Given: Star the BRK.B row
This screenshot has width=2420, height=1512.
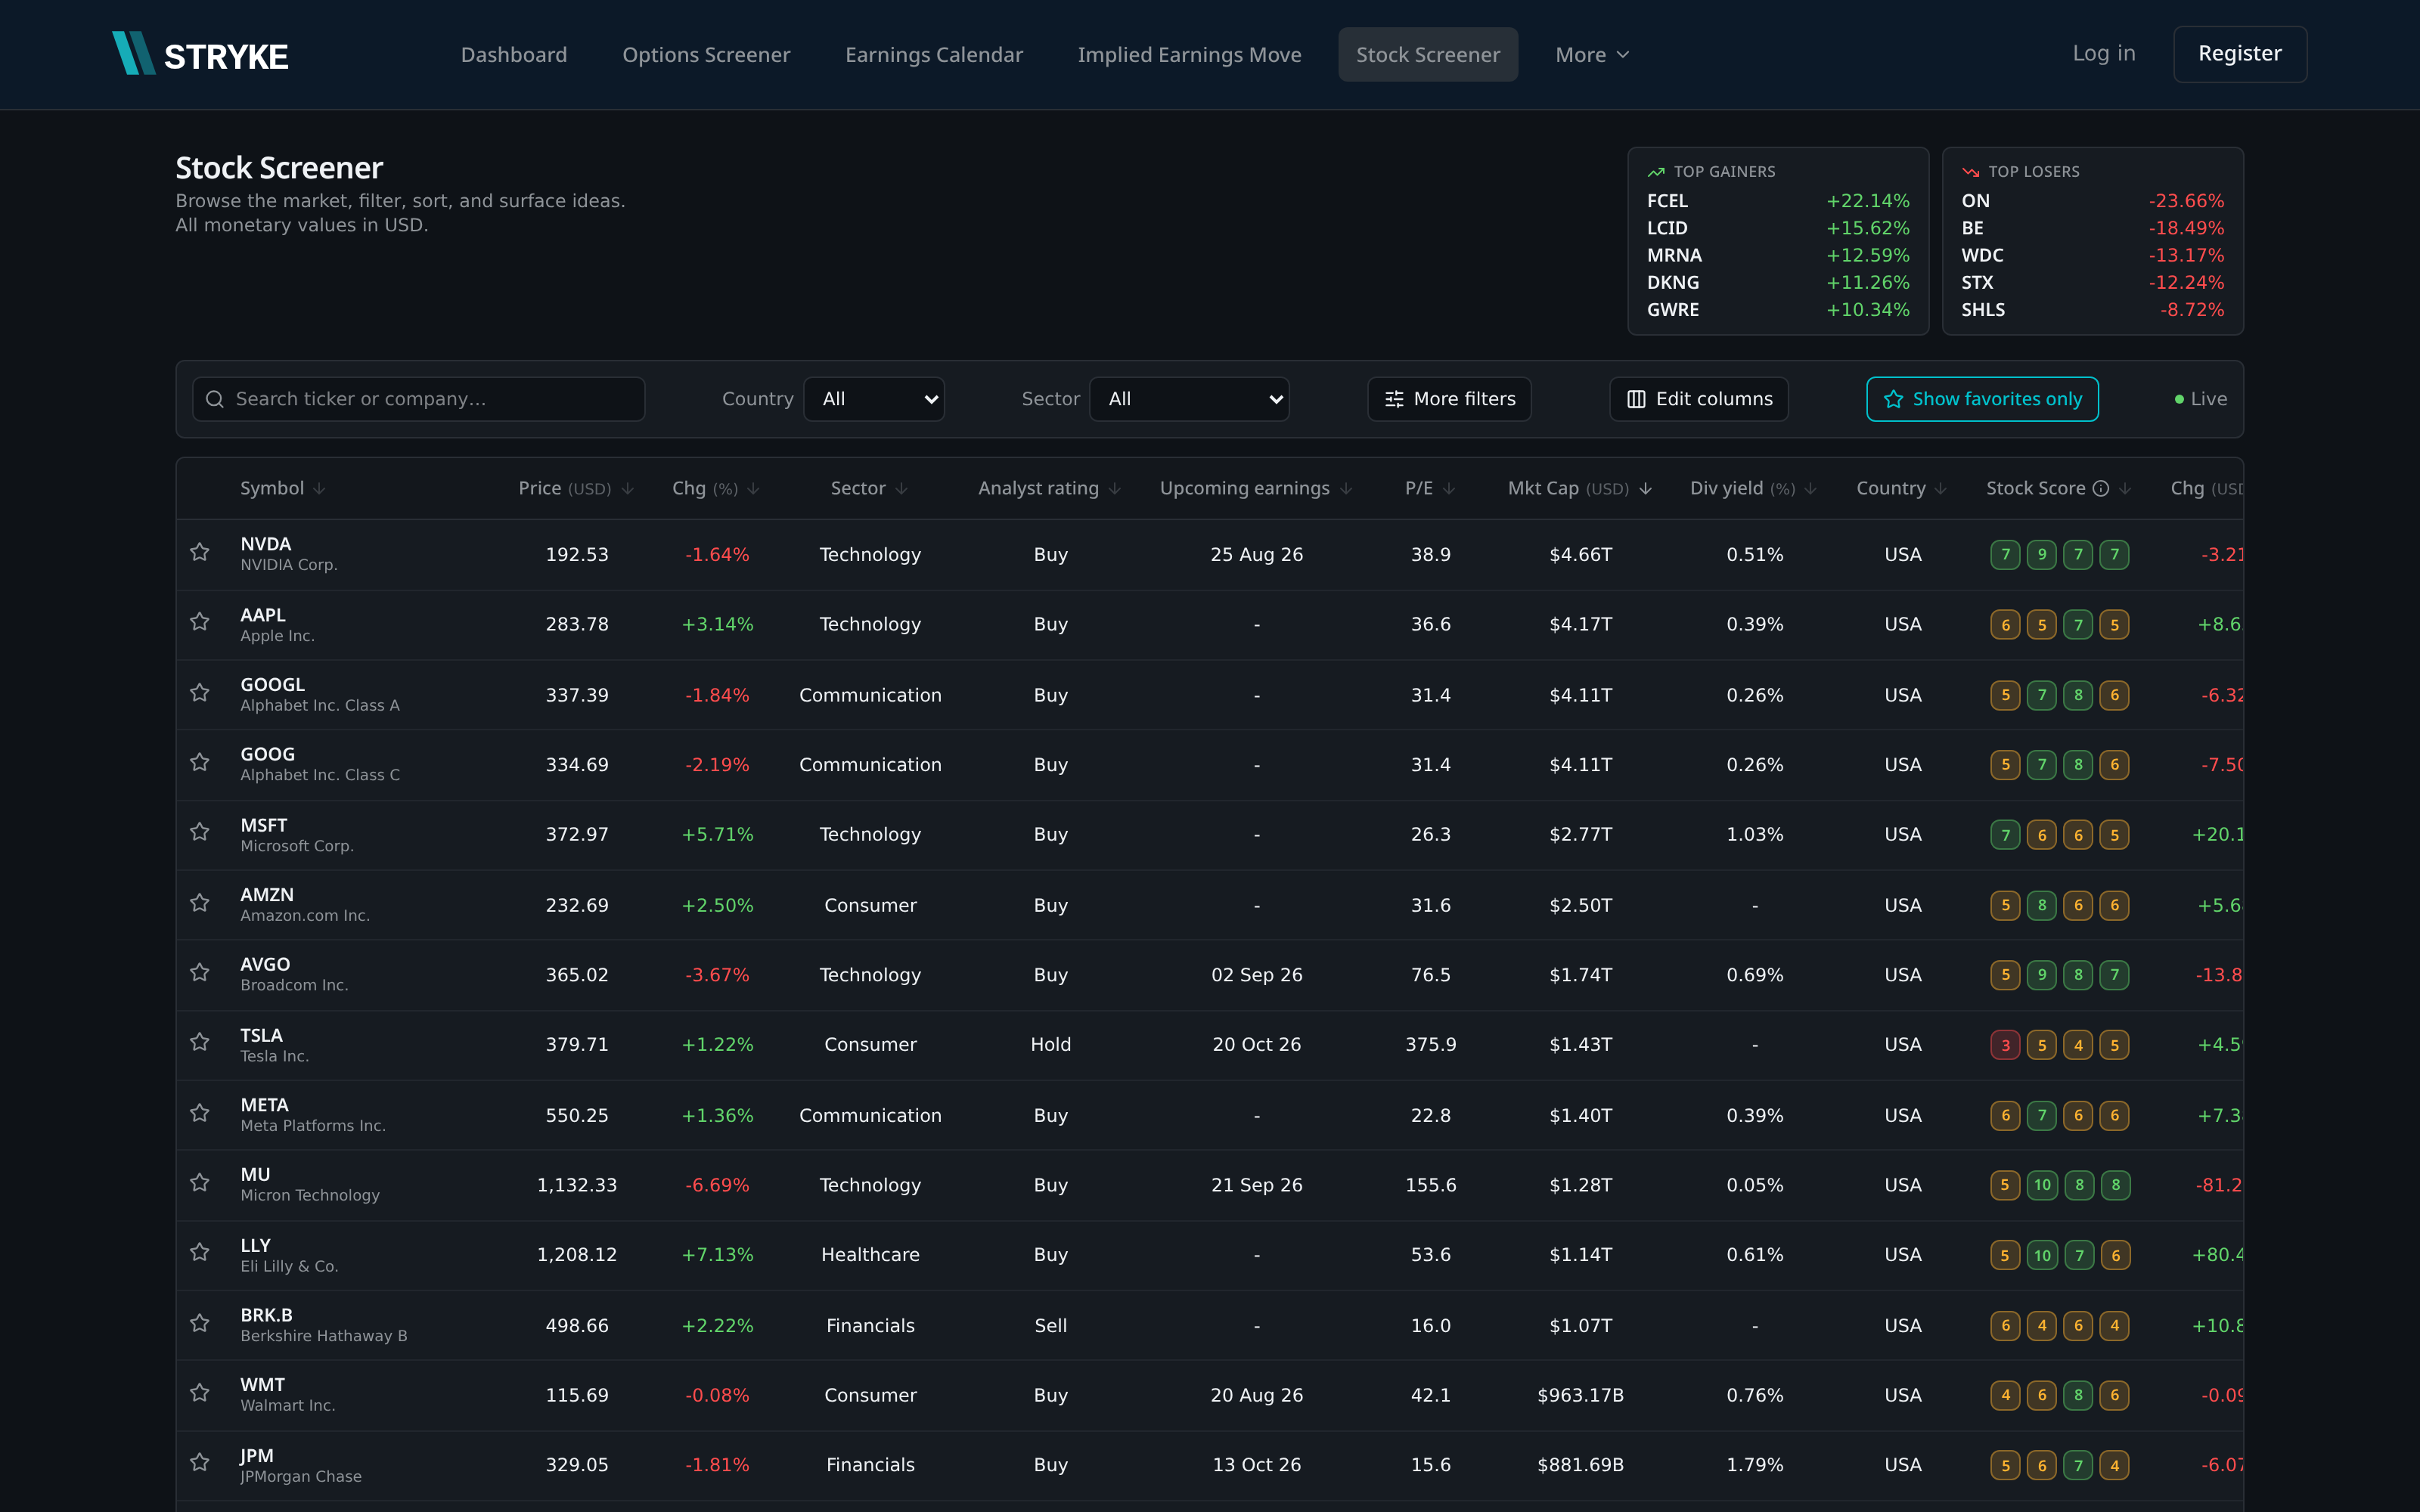Looking at the screenshot, I should coord(200,1323).
